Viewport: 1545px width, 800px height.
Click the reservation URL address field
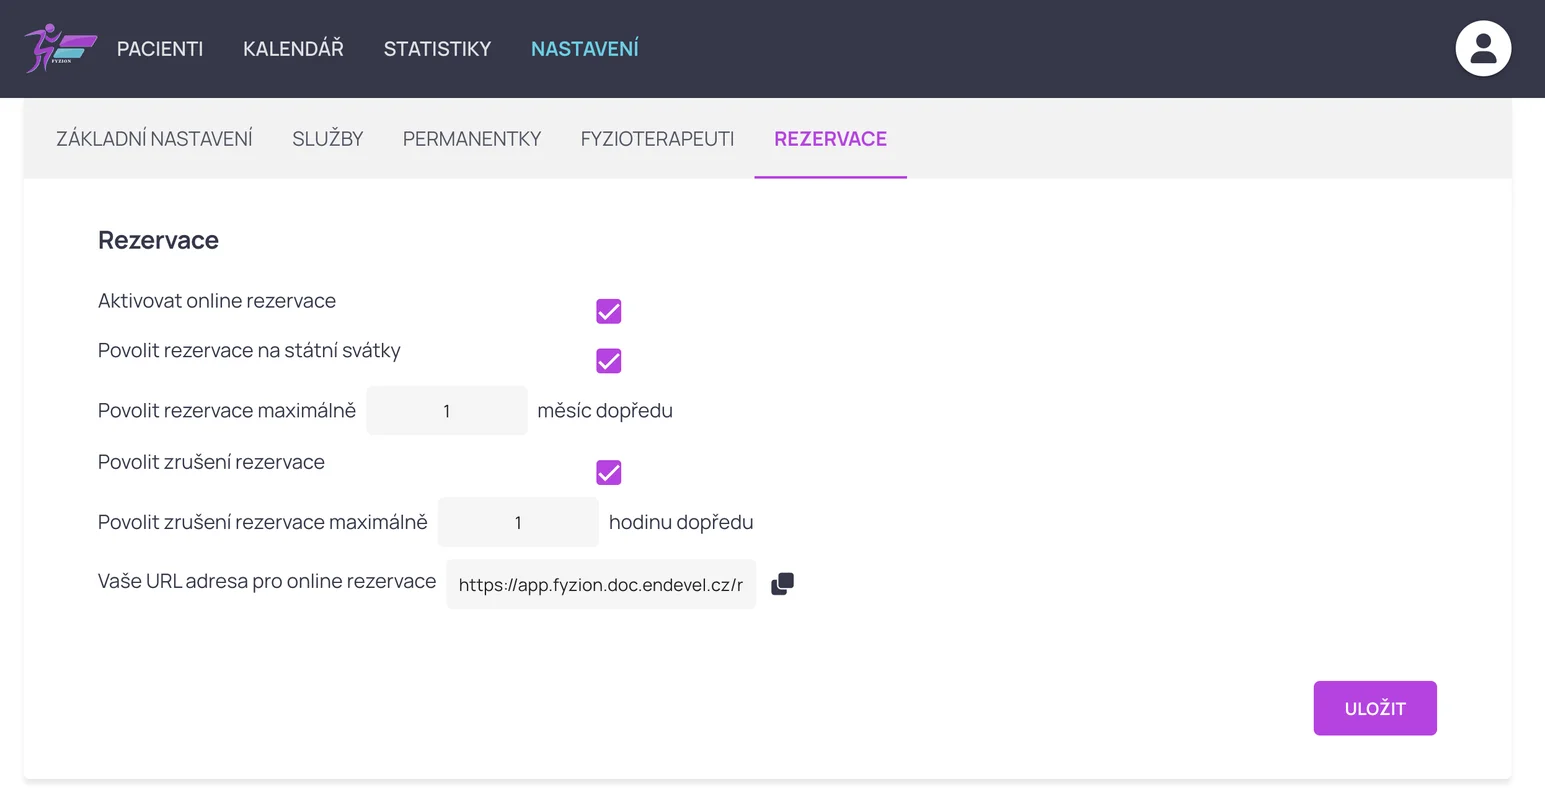600,585
